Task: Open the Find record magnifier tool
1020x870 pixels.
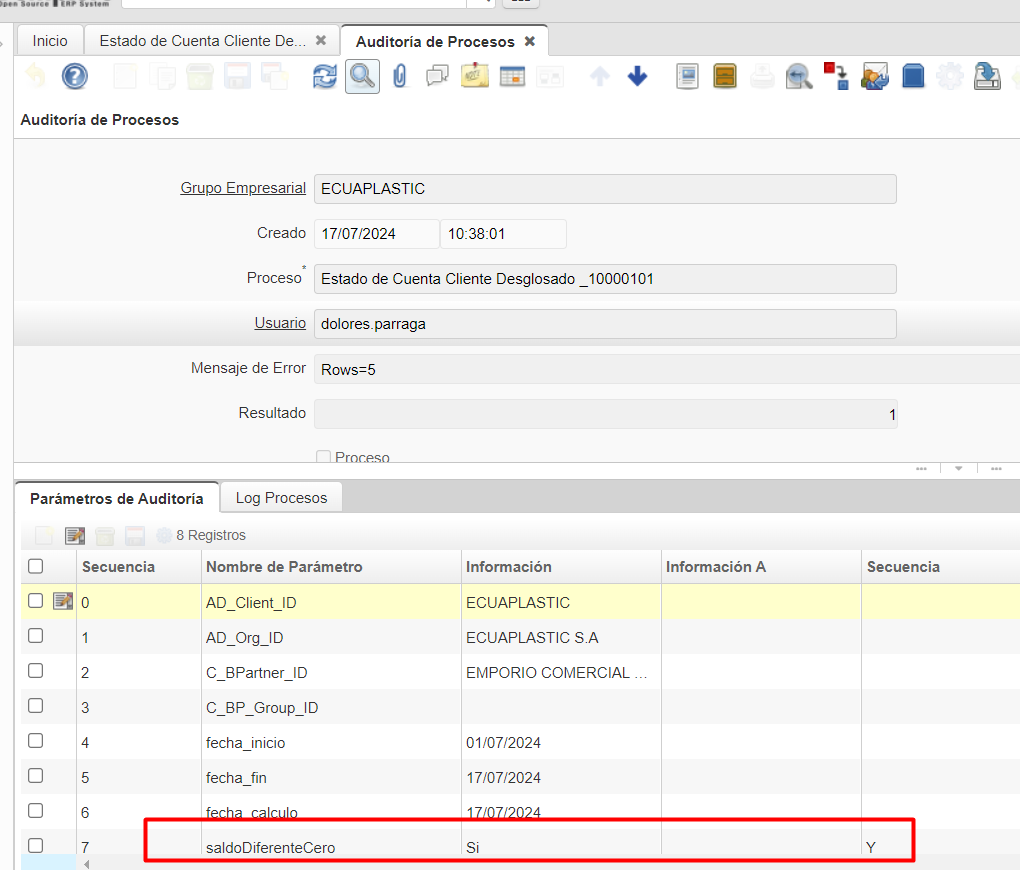Action: pyautogui.click(x=362, y=76)
